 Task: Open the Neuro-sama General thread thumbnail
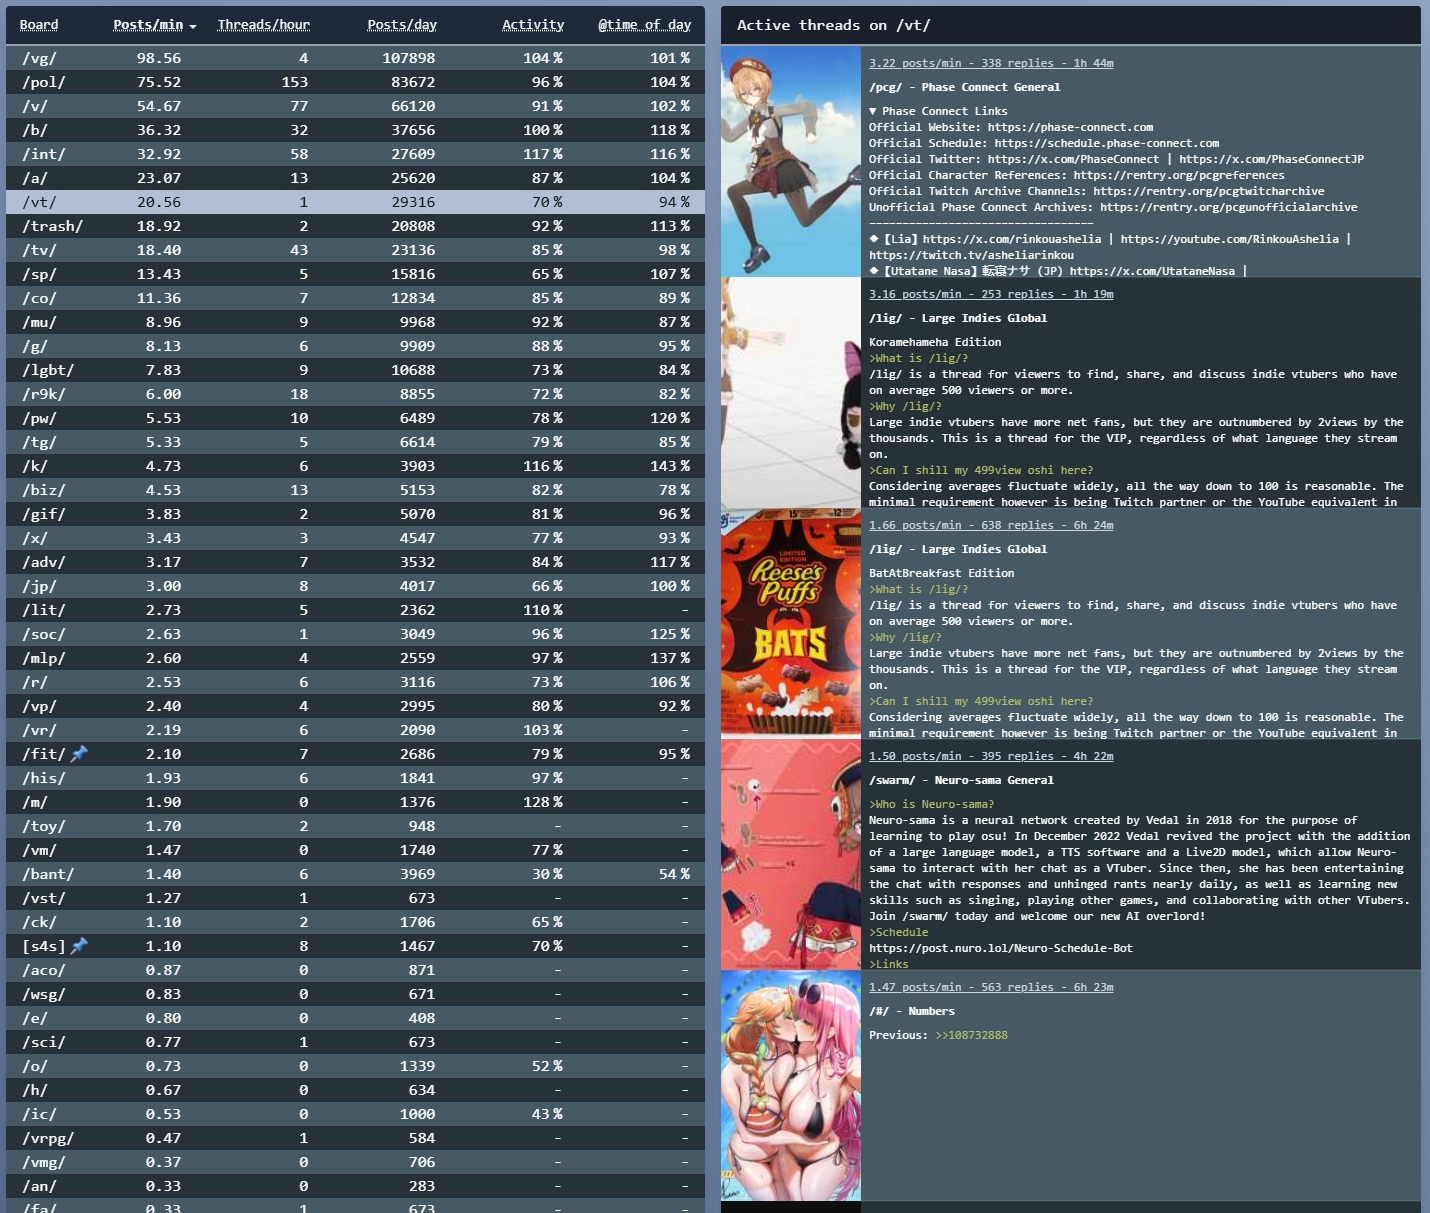pyautogui.click(x=791, y=854)
